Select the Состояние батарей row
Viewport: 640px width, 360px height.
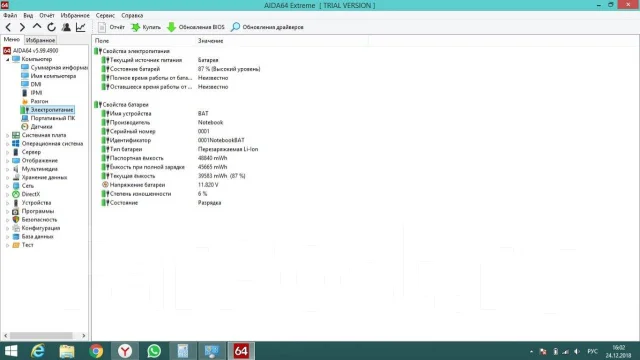tap(180, 69)
